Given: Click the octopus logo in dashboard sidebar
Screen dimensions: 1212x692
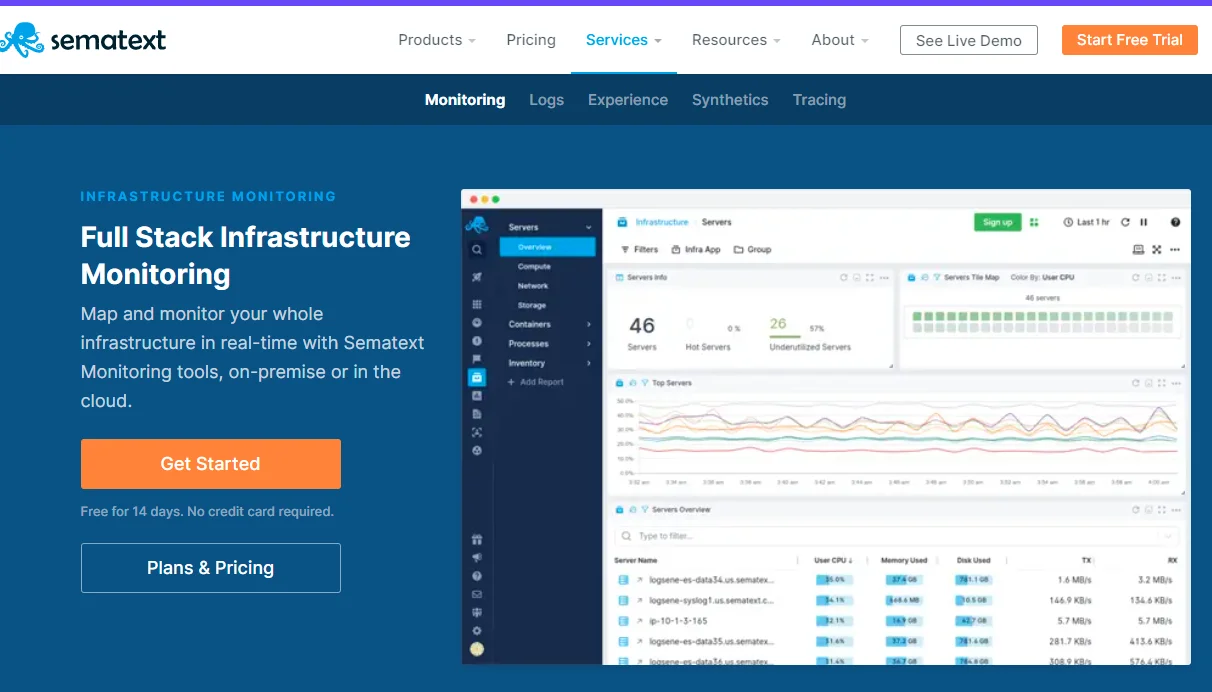Looking at the screenshot, I should click(477, 225).
